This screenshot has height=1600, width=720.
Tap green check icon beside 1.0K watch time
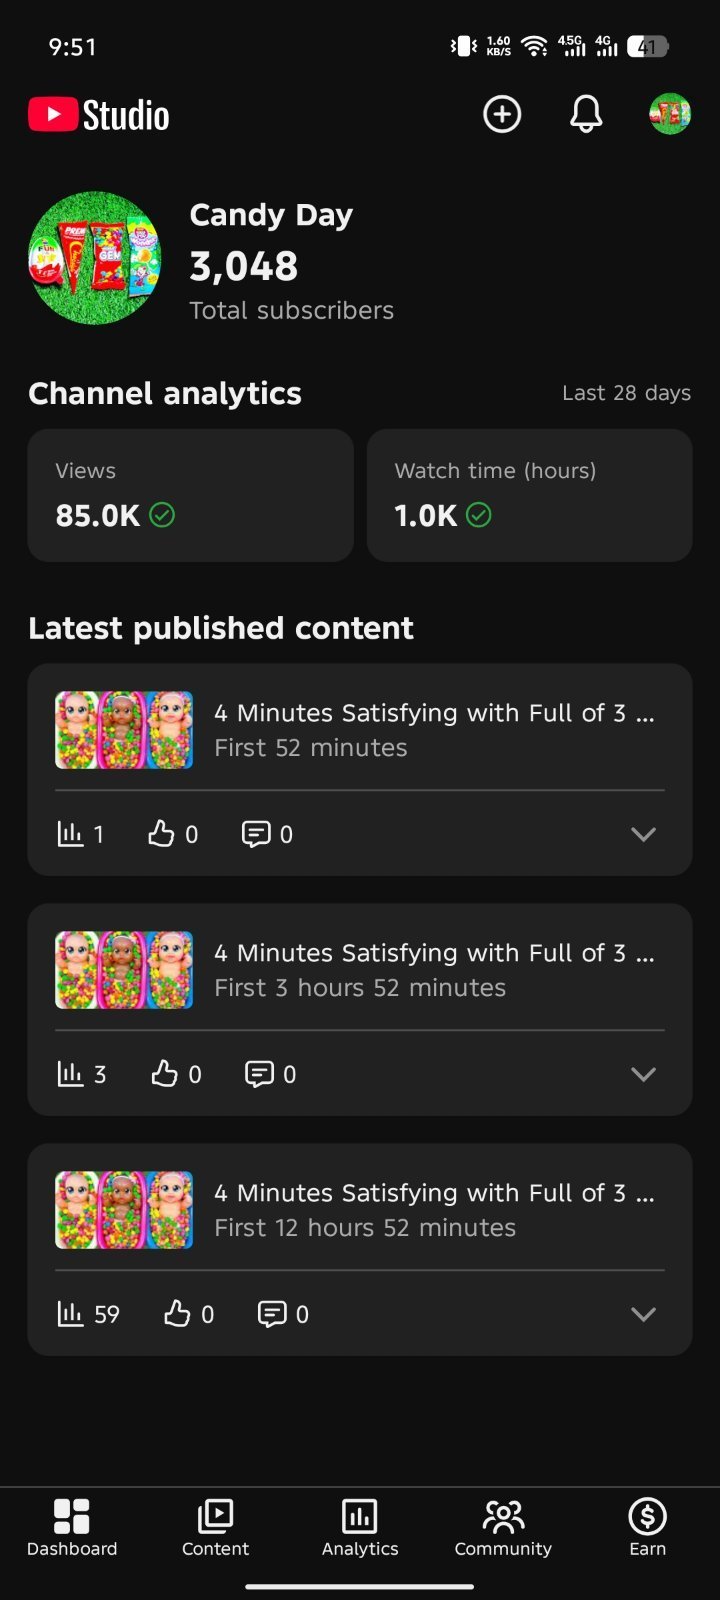pyautogui.click(x=479, y=515)
